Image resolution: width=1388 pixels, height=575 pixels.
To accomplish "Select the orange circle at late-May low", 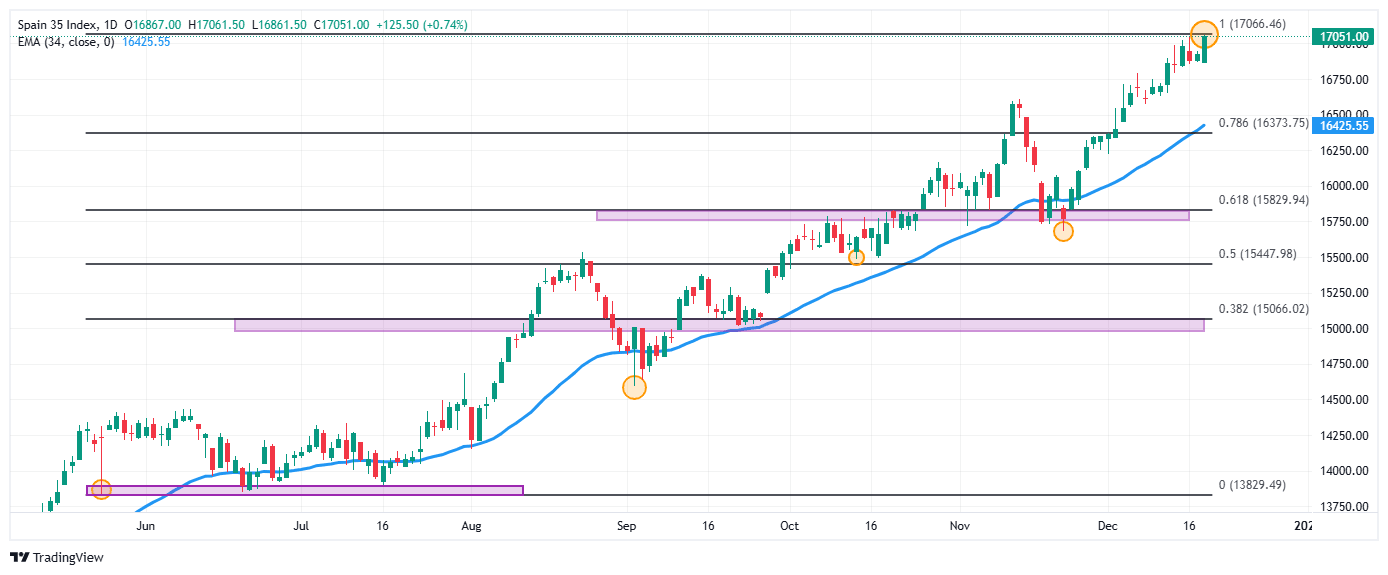I will point(100,489).
